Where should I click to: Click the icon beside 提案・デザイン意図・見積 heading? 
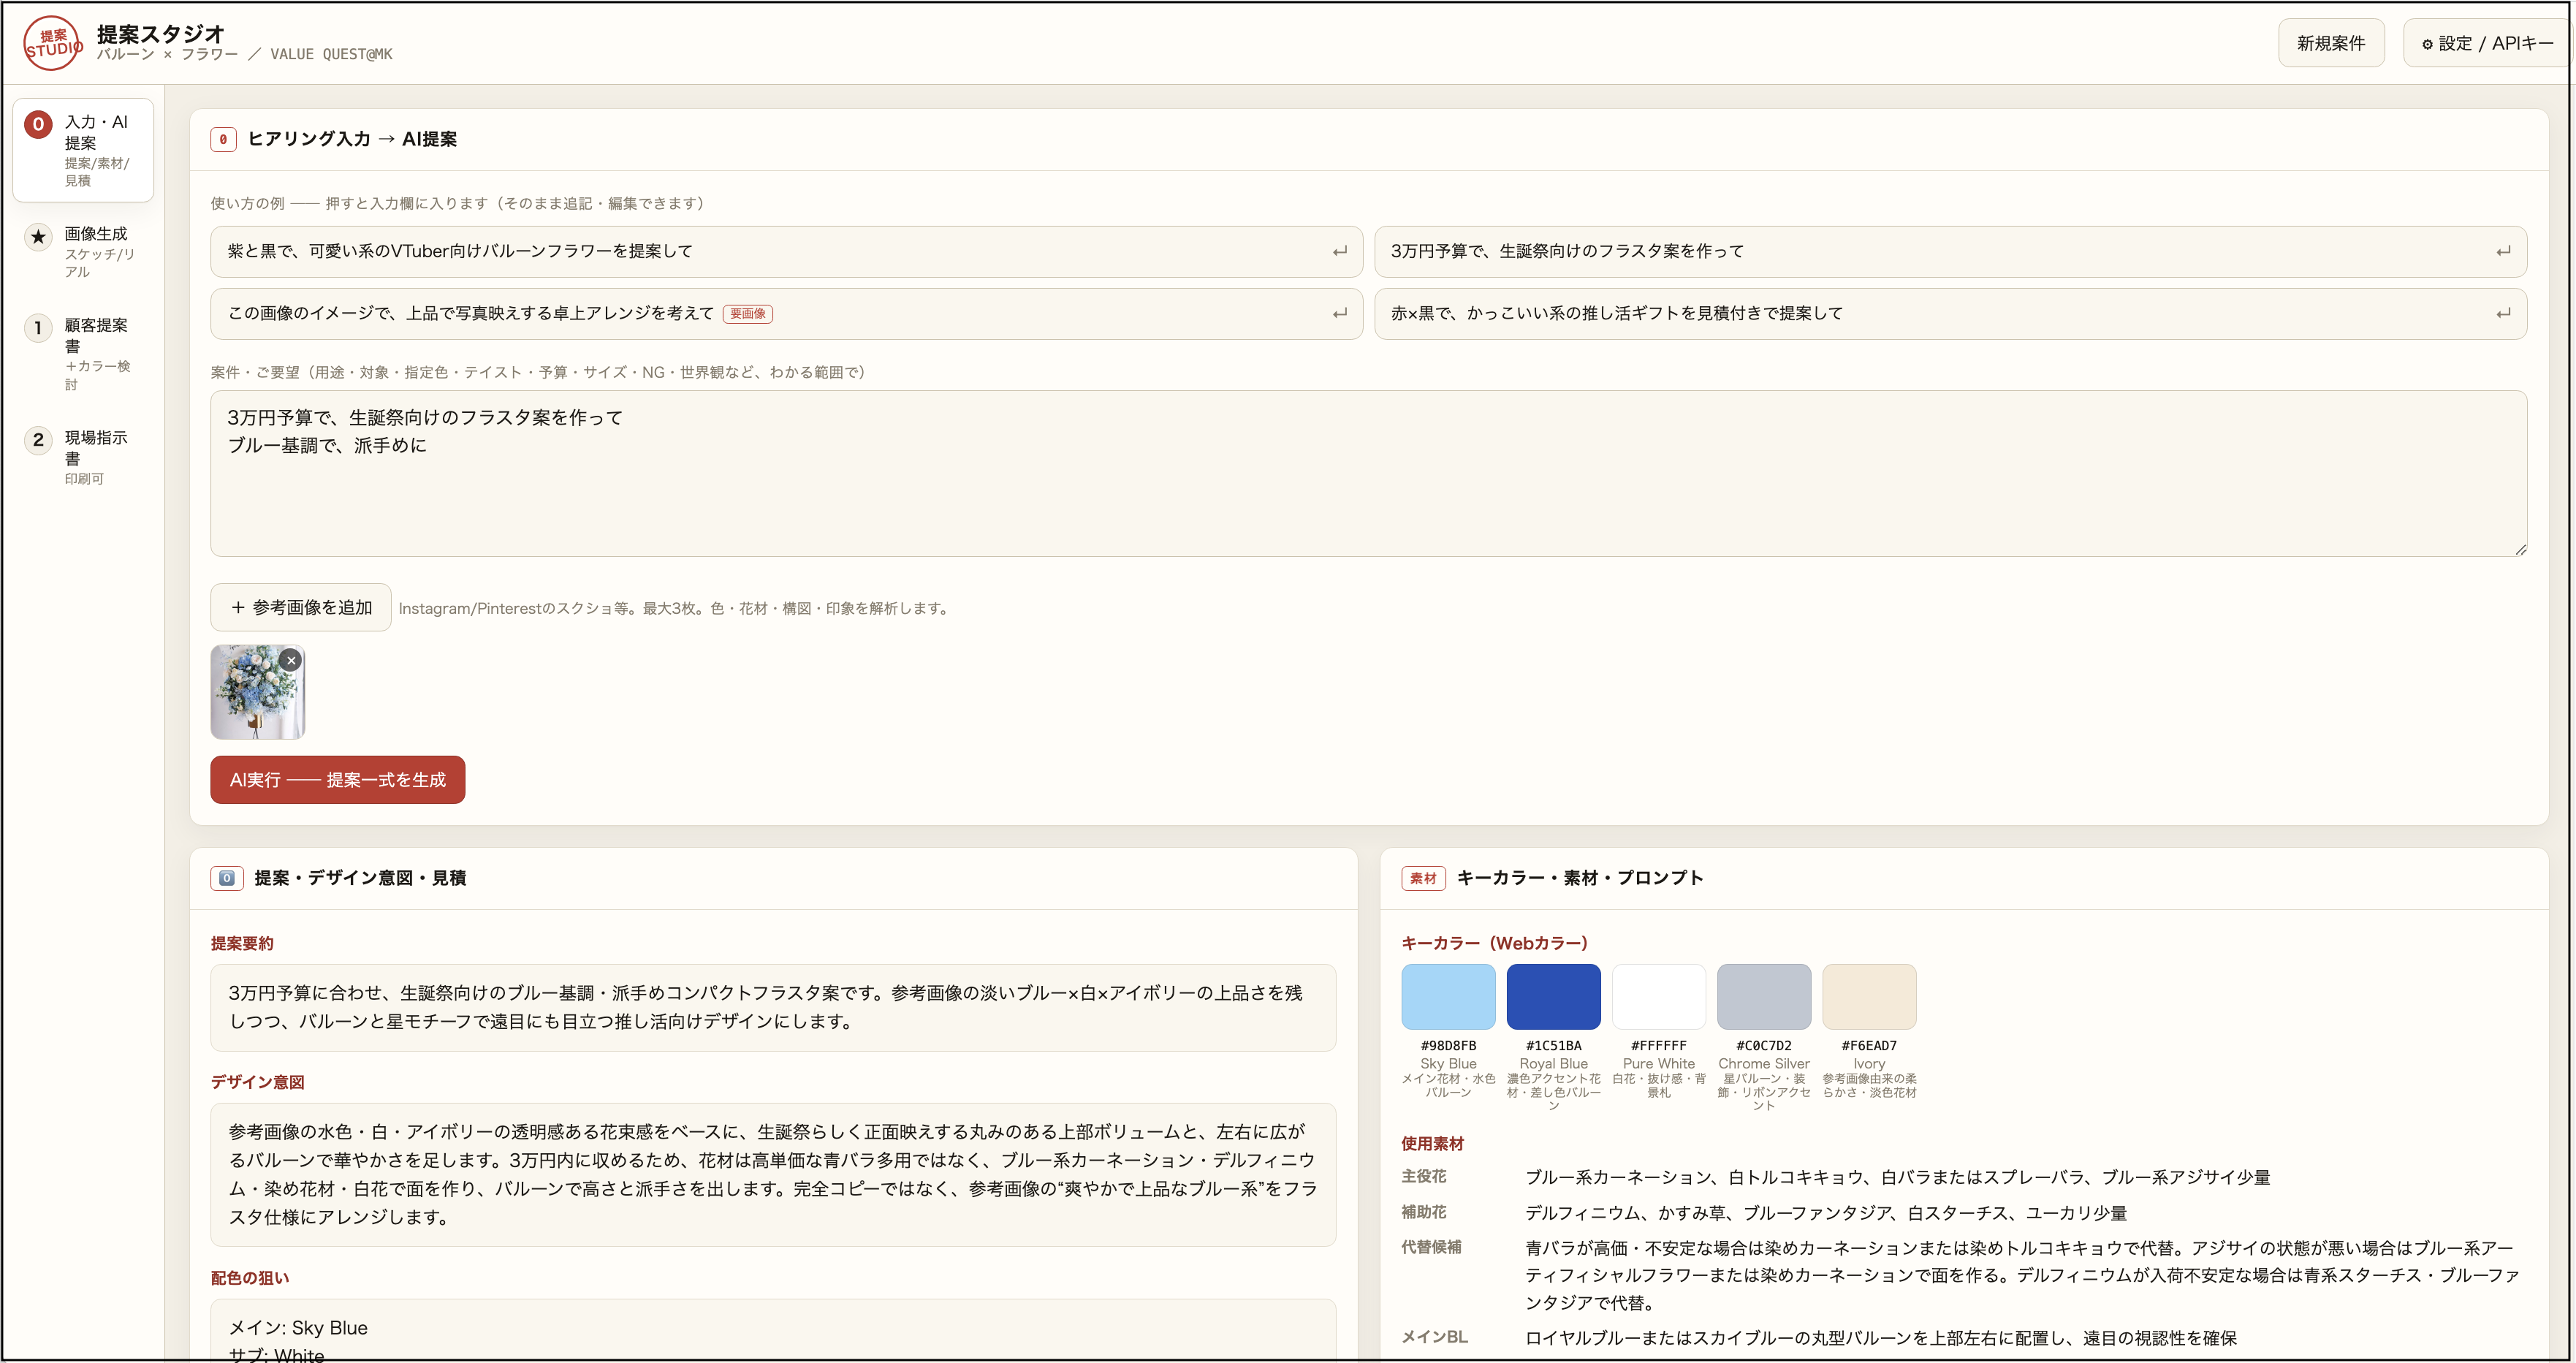227,878
